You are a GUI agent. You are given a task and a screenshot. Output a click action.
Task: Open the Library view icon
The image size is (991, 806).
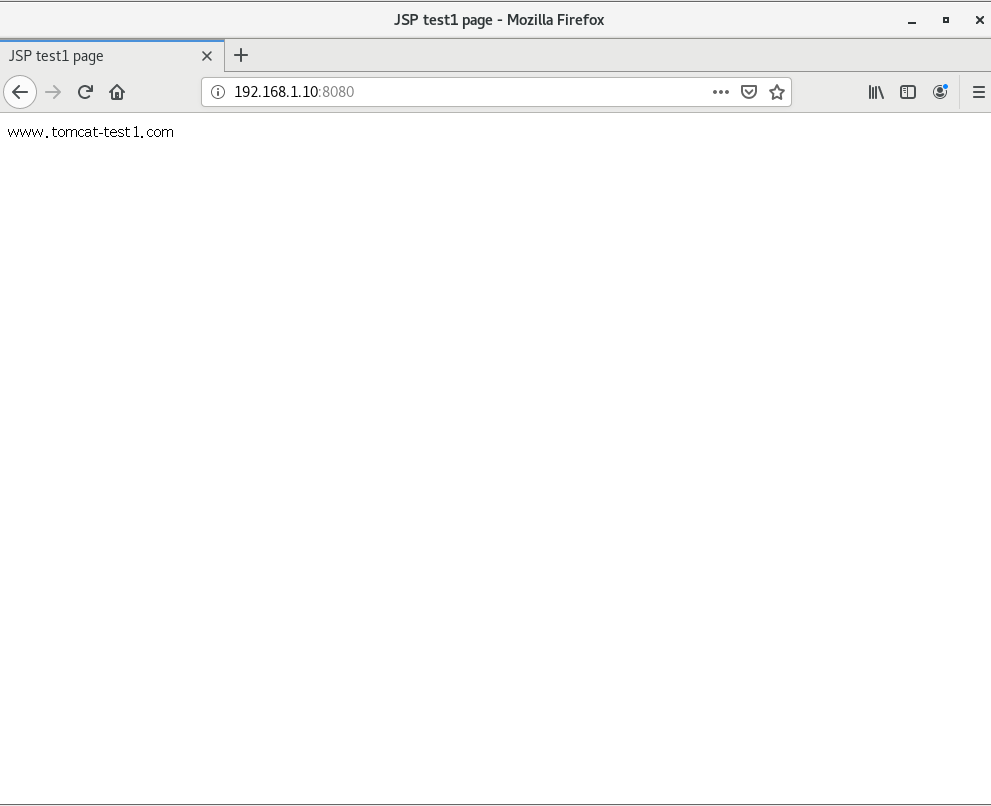point(876,92)
